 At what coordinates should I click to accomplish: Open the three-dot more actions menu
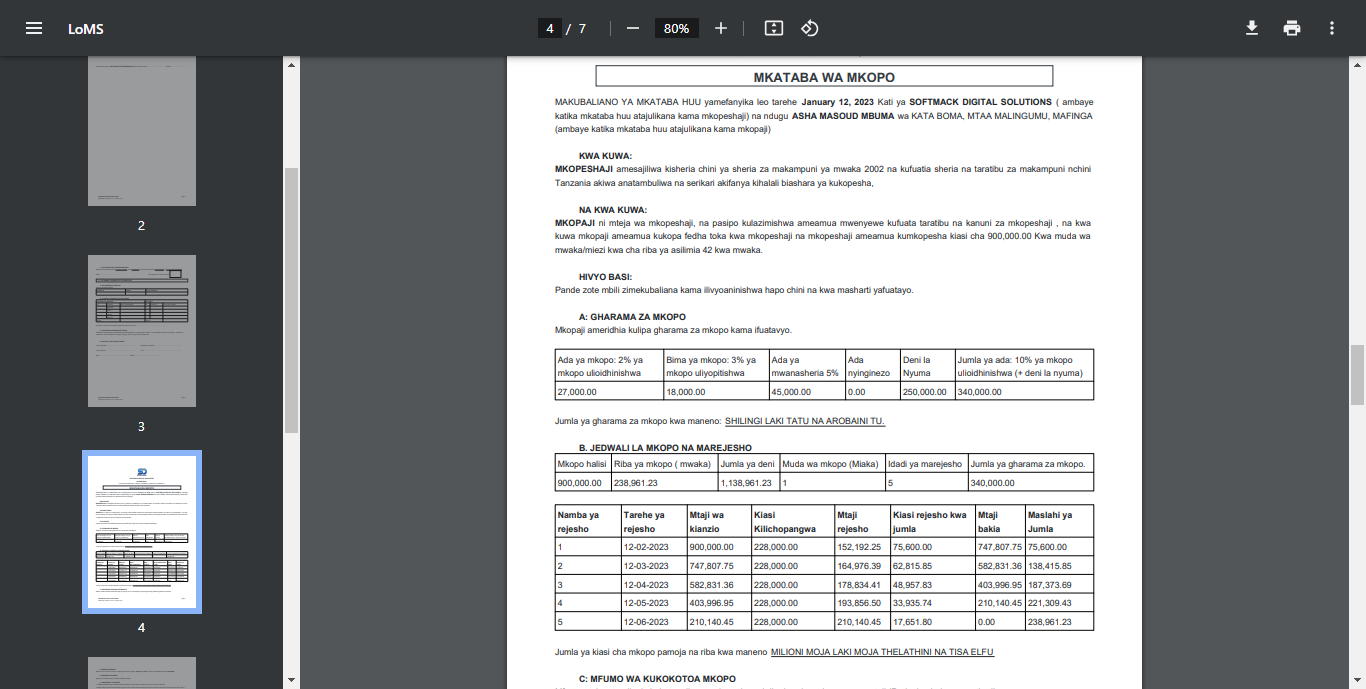click(1332, 28)
